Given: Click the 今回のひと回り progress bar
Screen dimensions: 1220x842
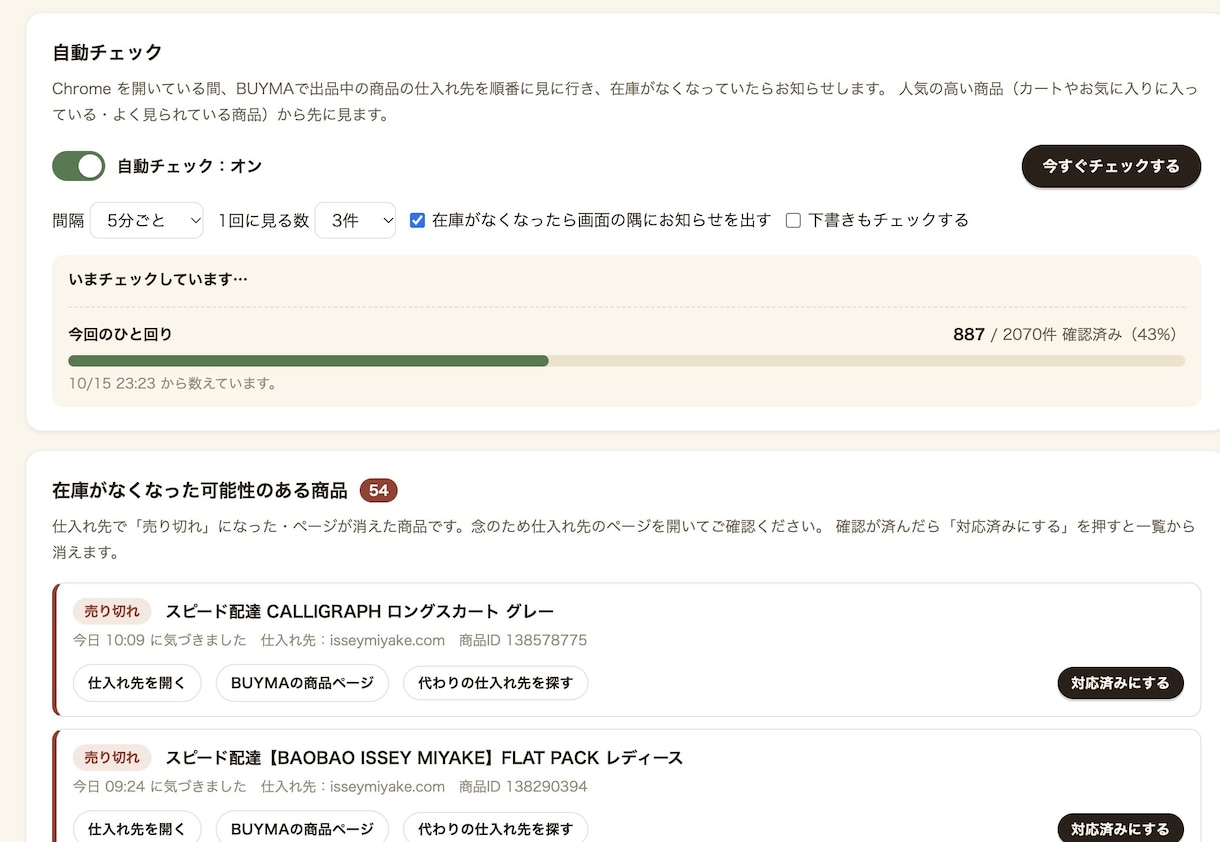Looking at the screenshot, I should (x=626, y=360).
